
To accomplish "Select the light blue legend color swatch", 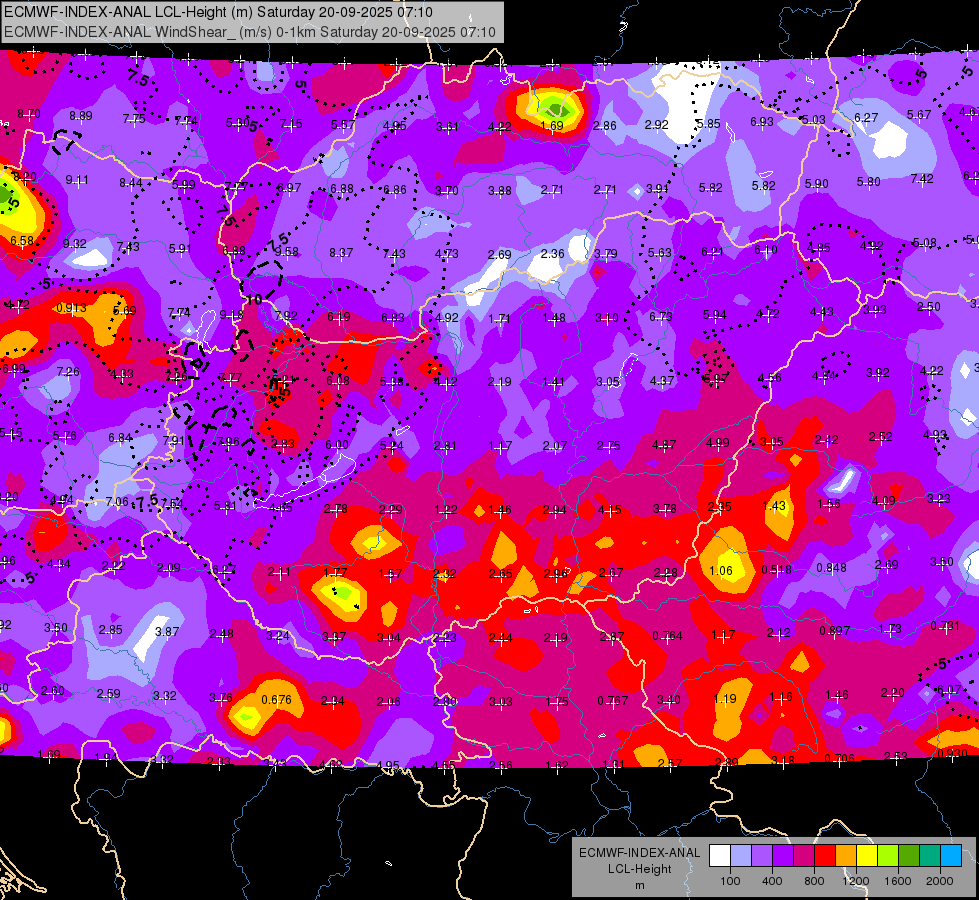I will click(x=951, y=856).
